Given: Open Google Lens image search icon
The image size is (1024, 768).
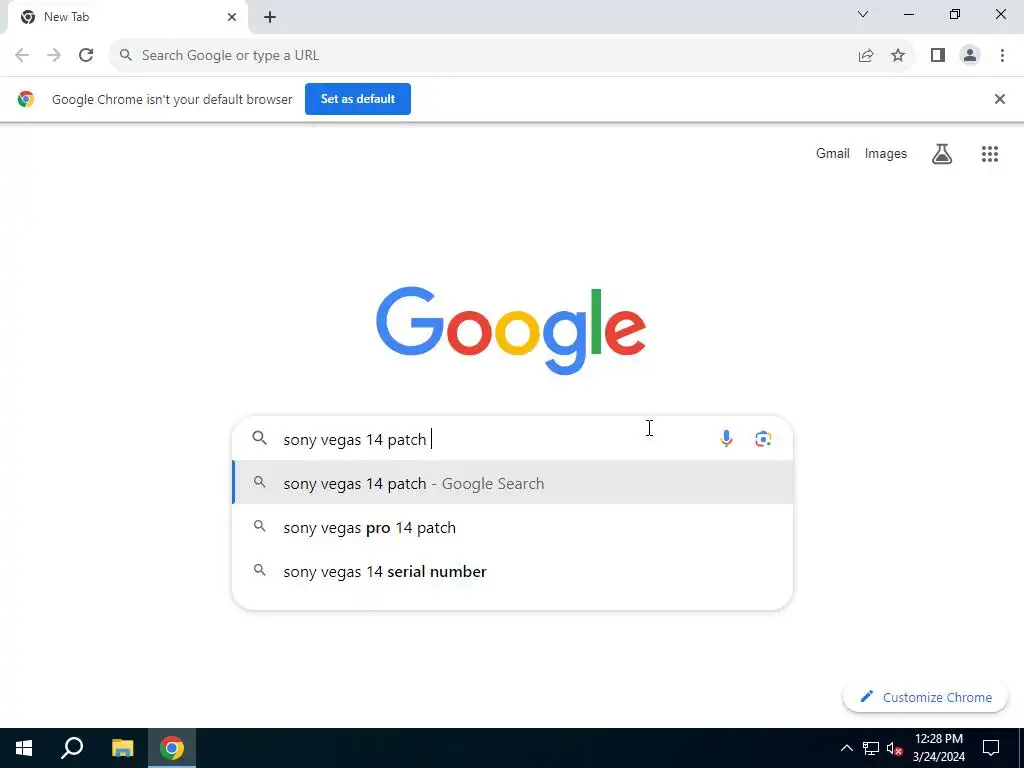Looking at the screenshot, I should [763, 439].
